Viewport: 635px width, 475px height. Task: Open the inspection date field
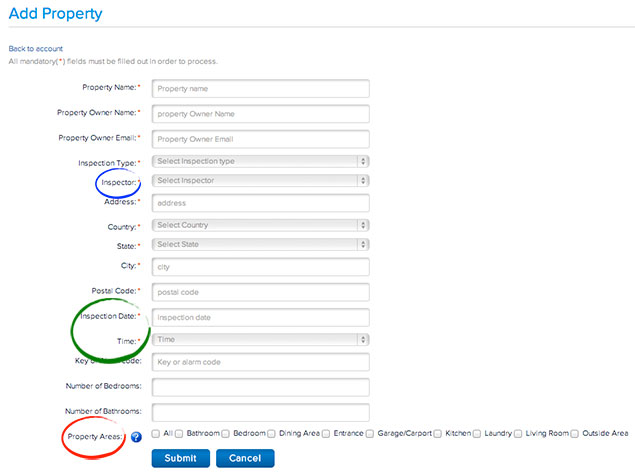260,317
